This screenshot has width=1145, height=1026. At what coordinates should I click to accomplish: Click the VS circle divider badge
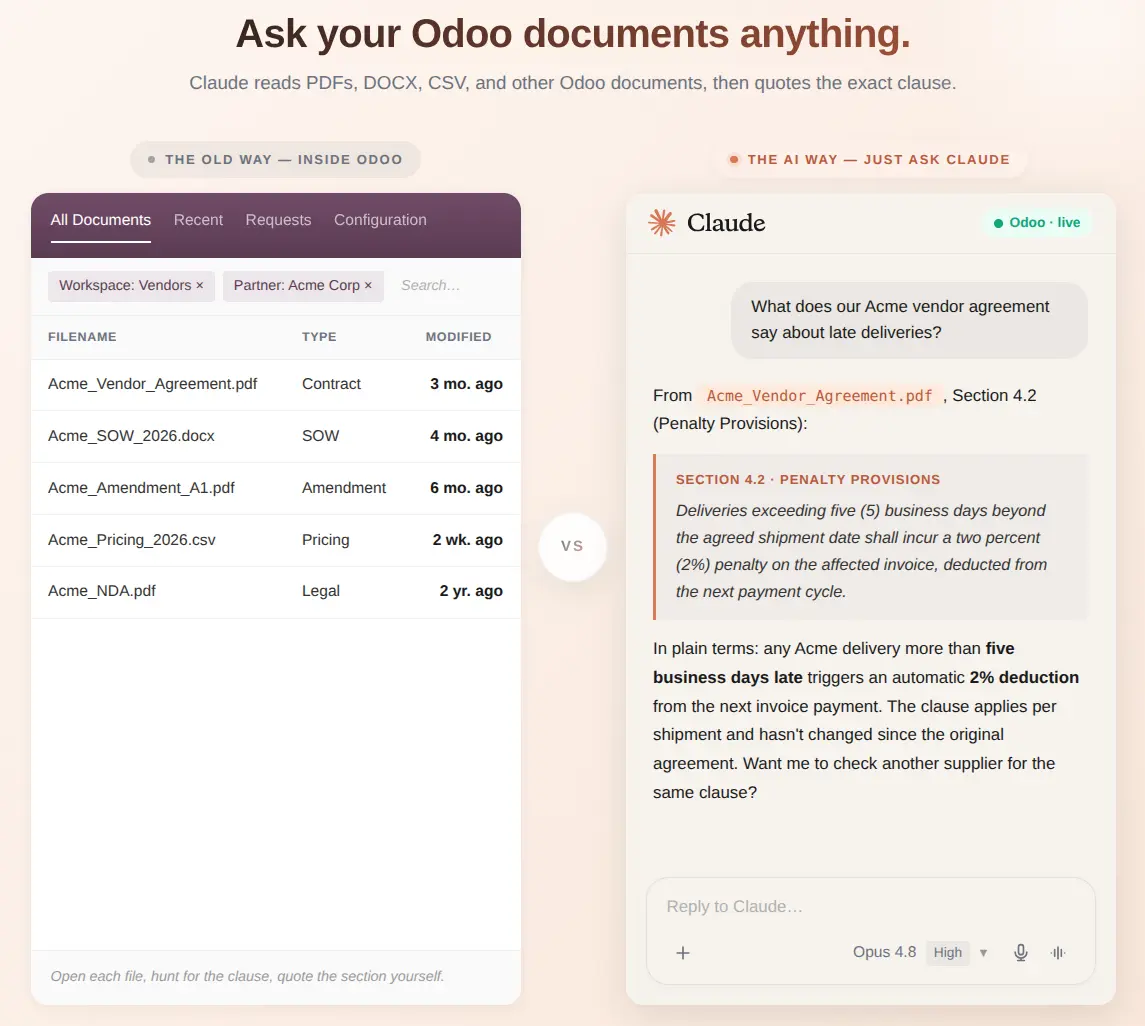click(x=572, y=546)
